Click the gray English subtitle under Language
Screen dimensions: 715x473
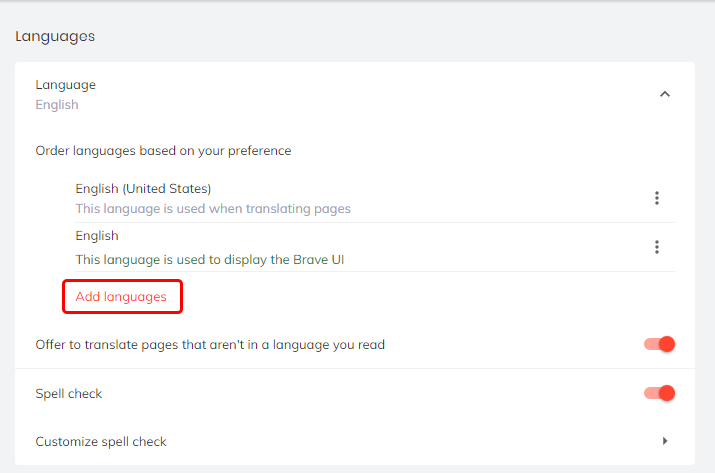click(57, 105)
